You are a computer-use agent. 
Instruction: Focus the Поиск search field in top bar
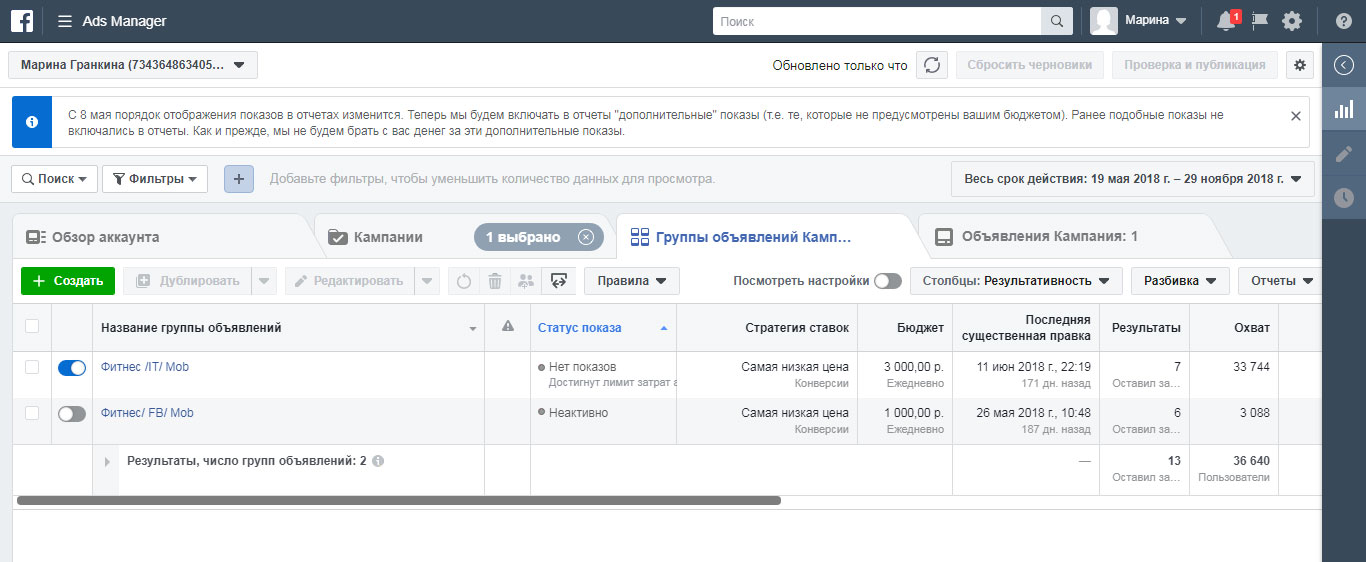point(877,21)
